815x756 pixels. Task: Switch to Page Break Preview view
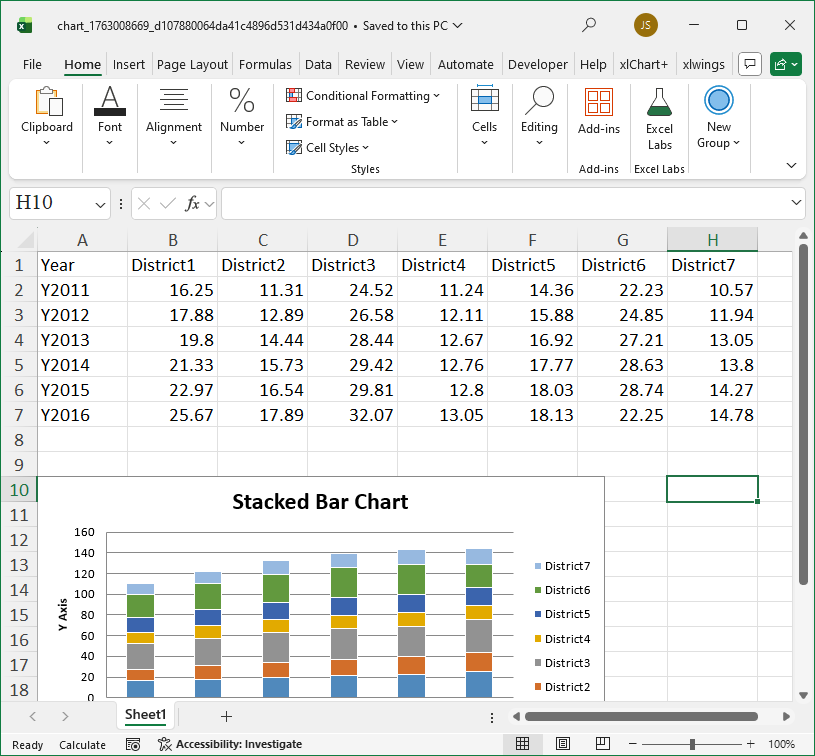coord(602,744)
